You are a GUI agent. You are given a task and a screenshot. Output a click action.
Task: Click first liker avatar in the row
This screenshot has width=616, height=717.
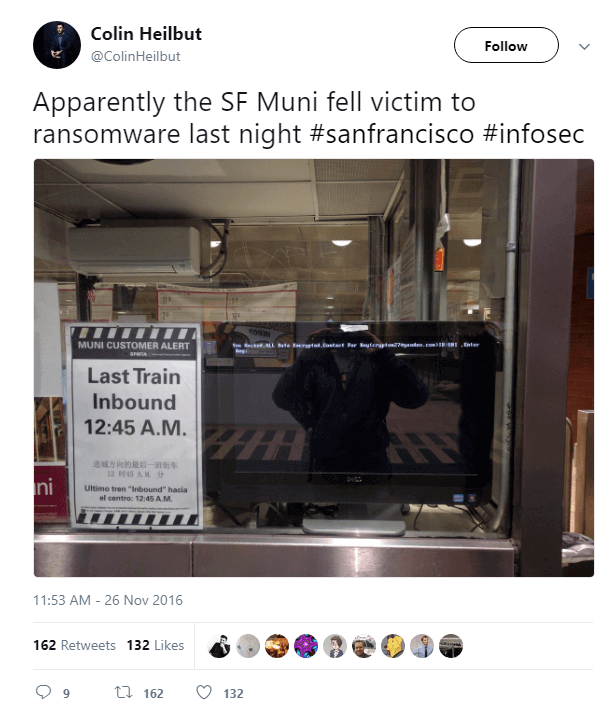click(x=219, y=646)
